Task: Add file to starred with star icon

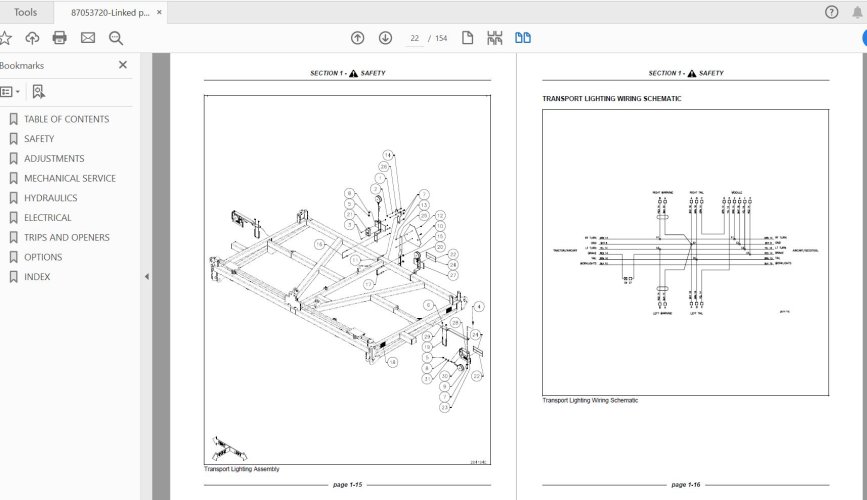Action: point(5,38)
